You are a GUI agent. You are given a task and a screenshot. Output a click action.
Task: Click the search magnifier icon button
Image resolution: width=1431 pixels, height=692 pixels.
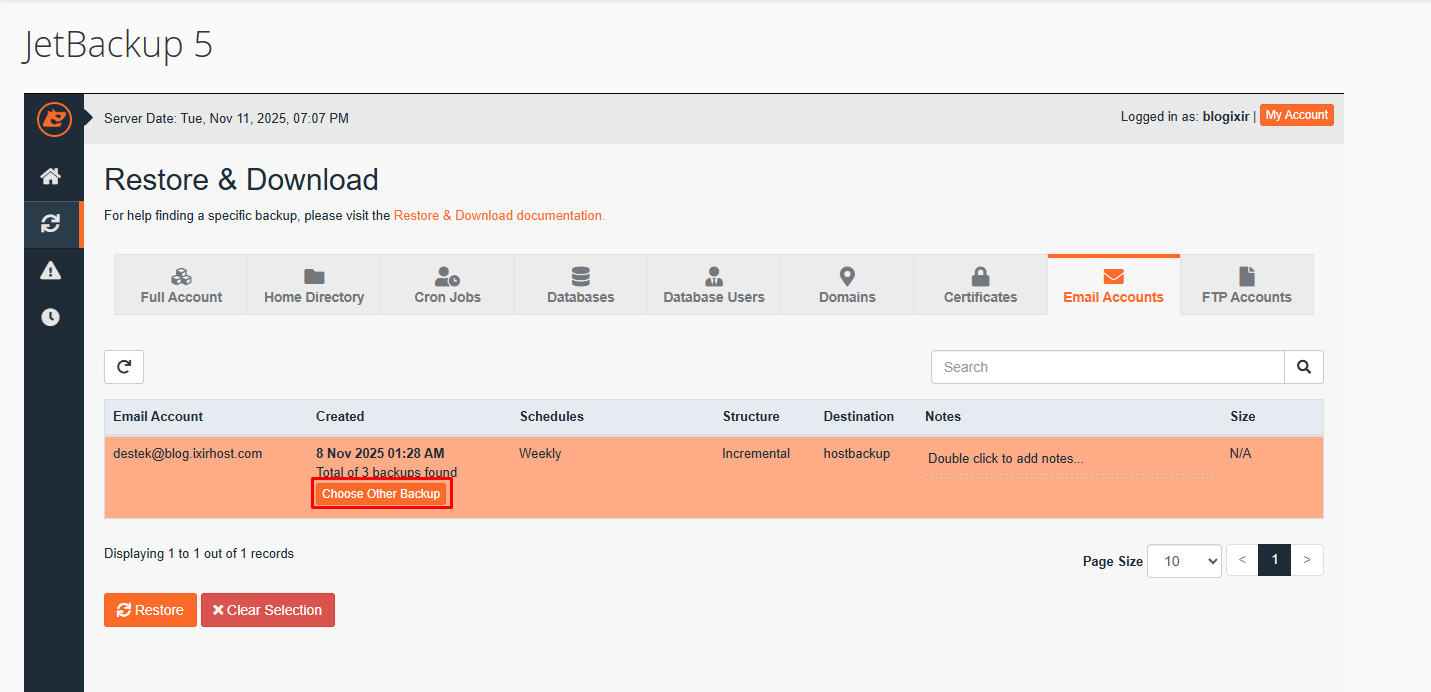pyautogui.click(x=1303, y=367)
